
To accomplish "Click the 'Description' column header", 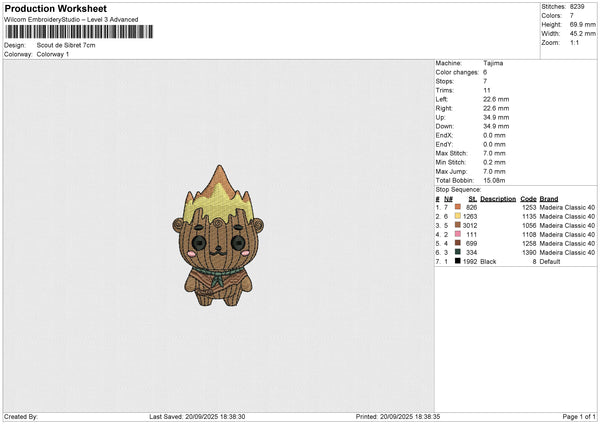I will tap(498, 199).
